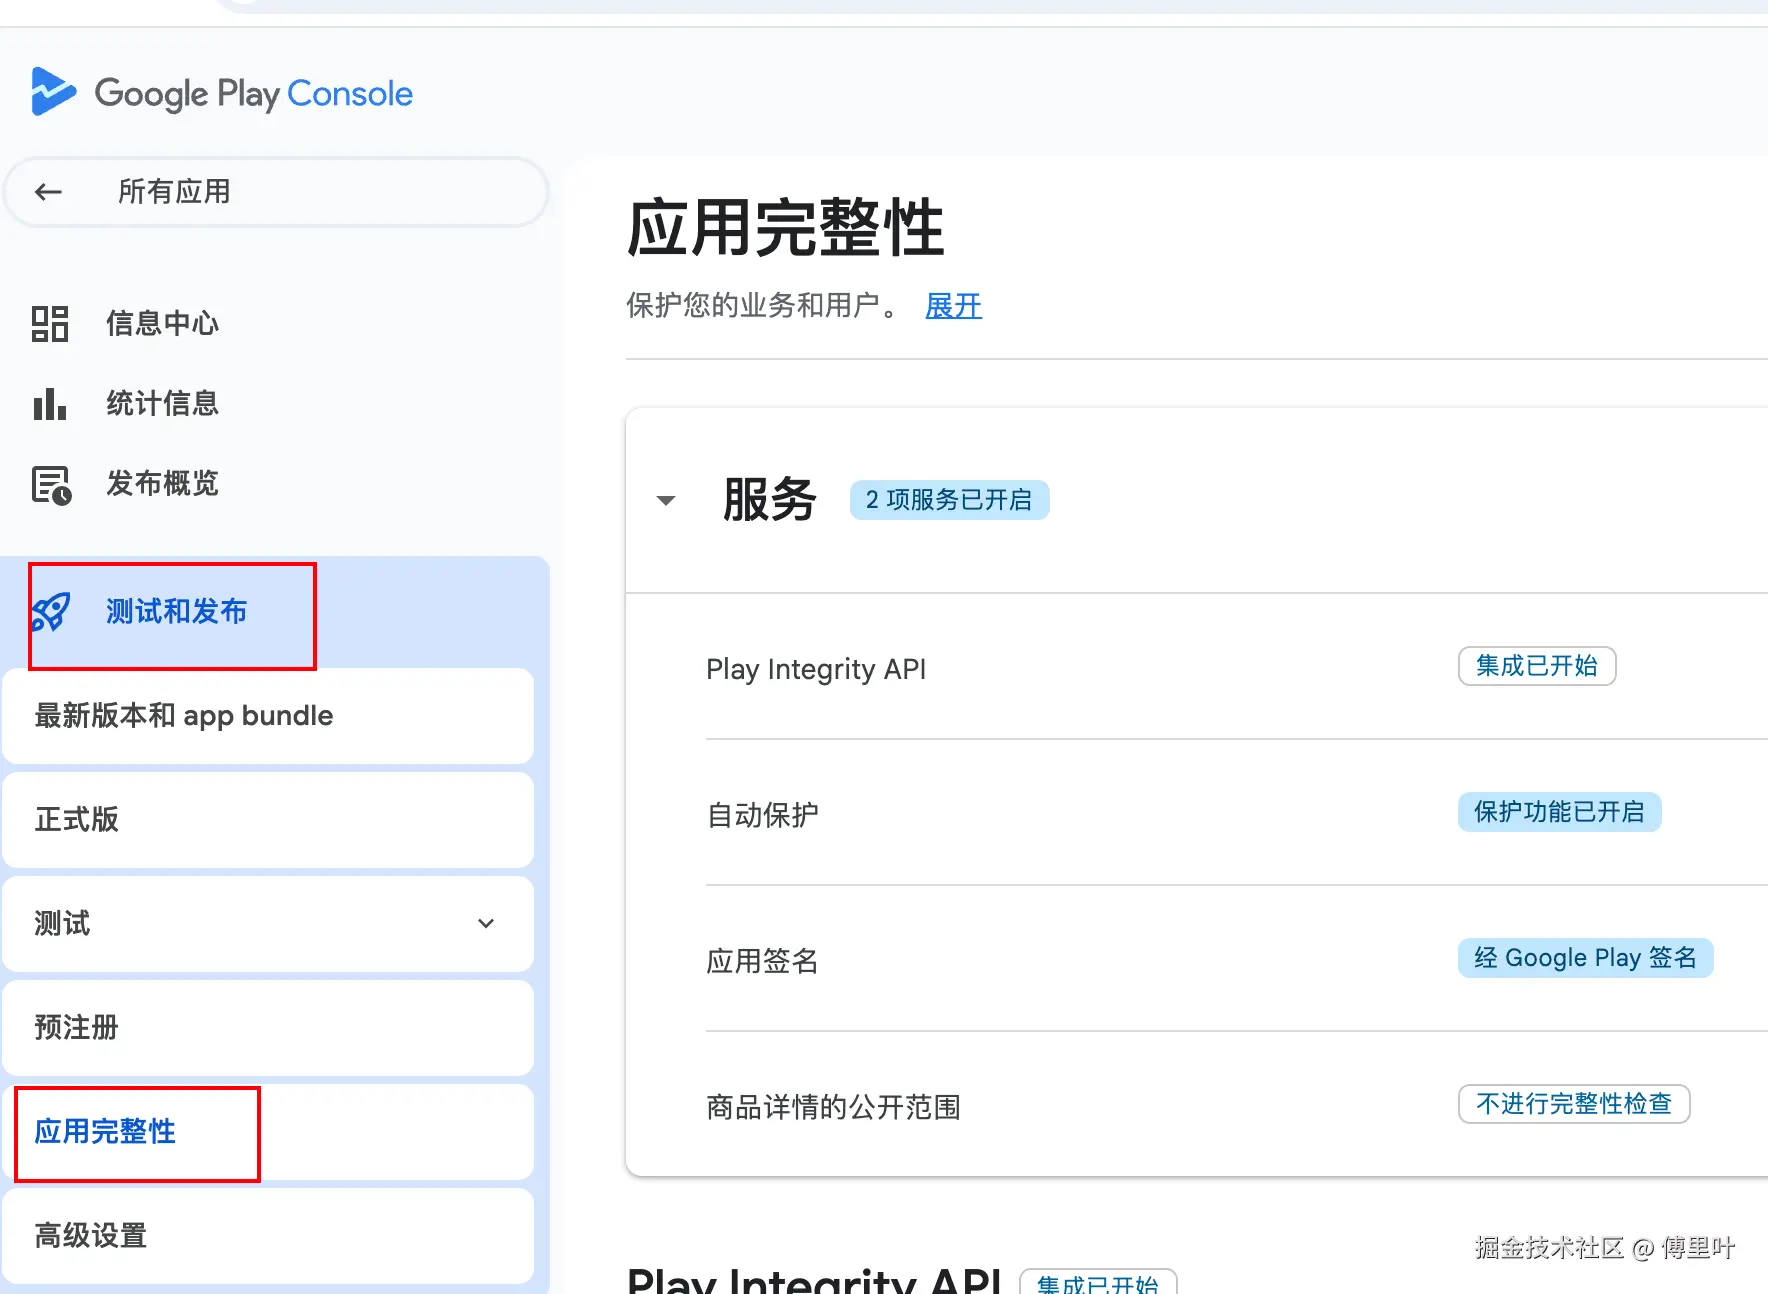Viewport: 1768px width, 1294px height.
Task: Click the 统计信息 bar chart icon
Action: tap(50, 404)
